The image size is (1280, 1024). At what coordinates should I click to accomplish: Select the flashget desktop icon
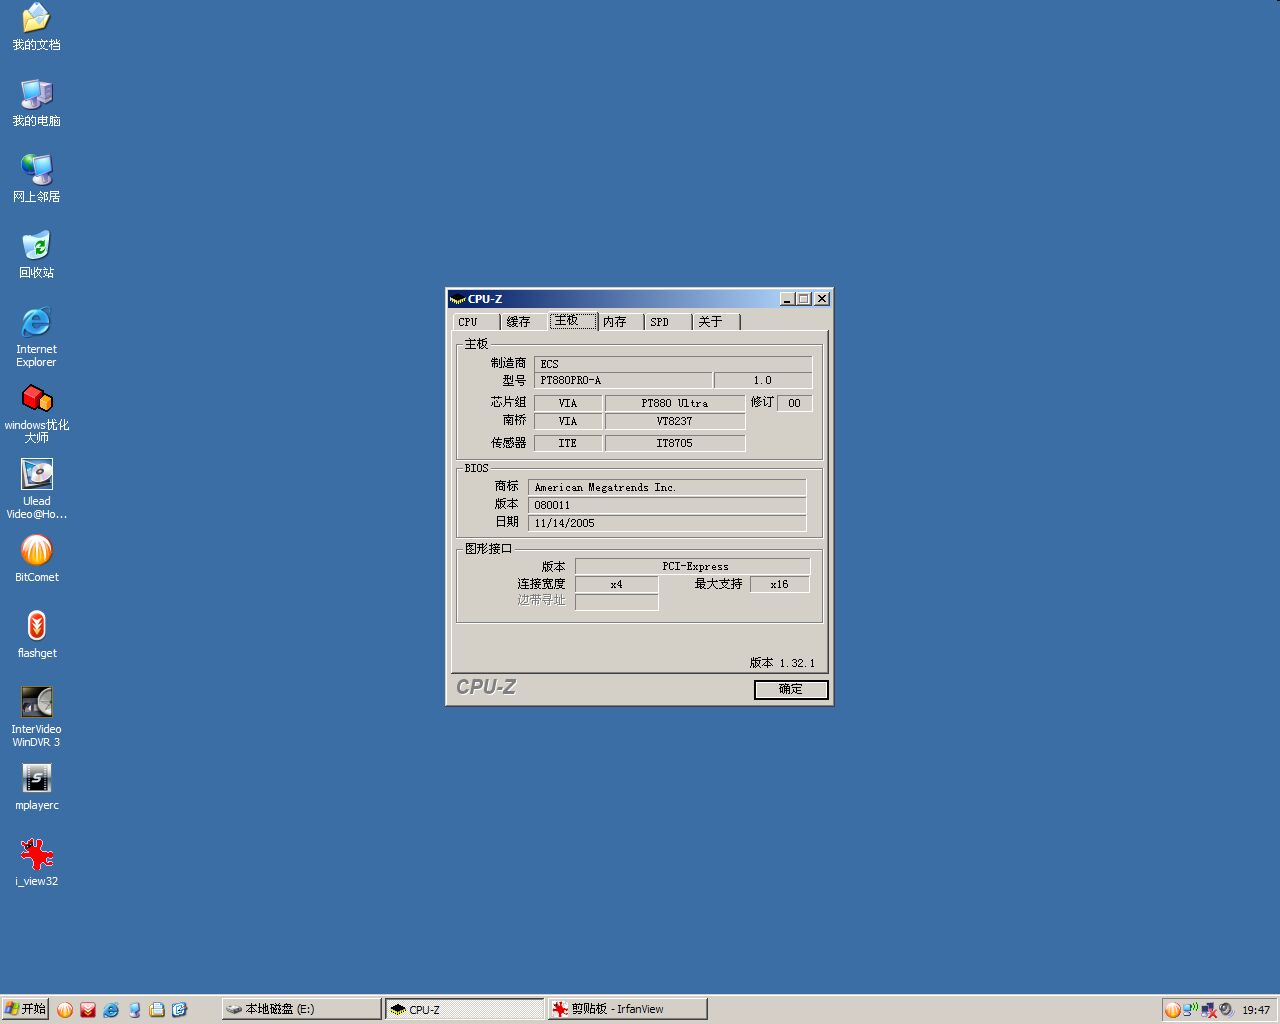click(x=36, y=634)
